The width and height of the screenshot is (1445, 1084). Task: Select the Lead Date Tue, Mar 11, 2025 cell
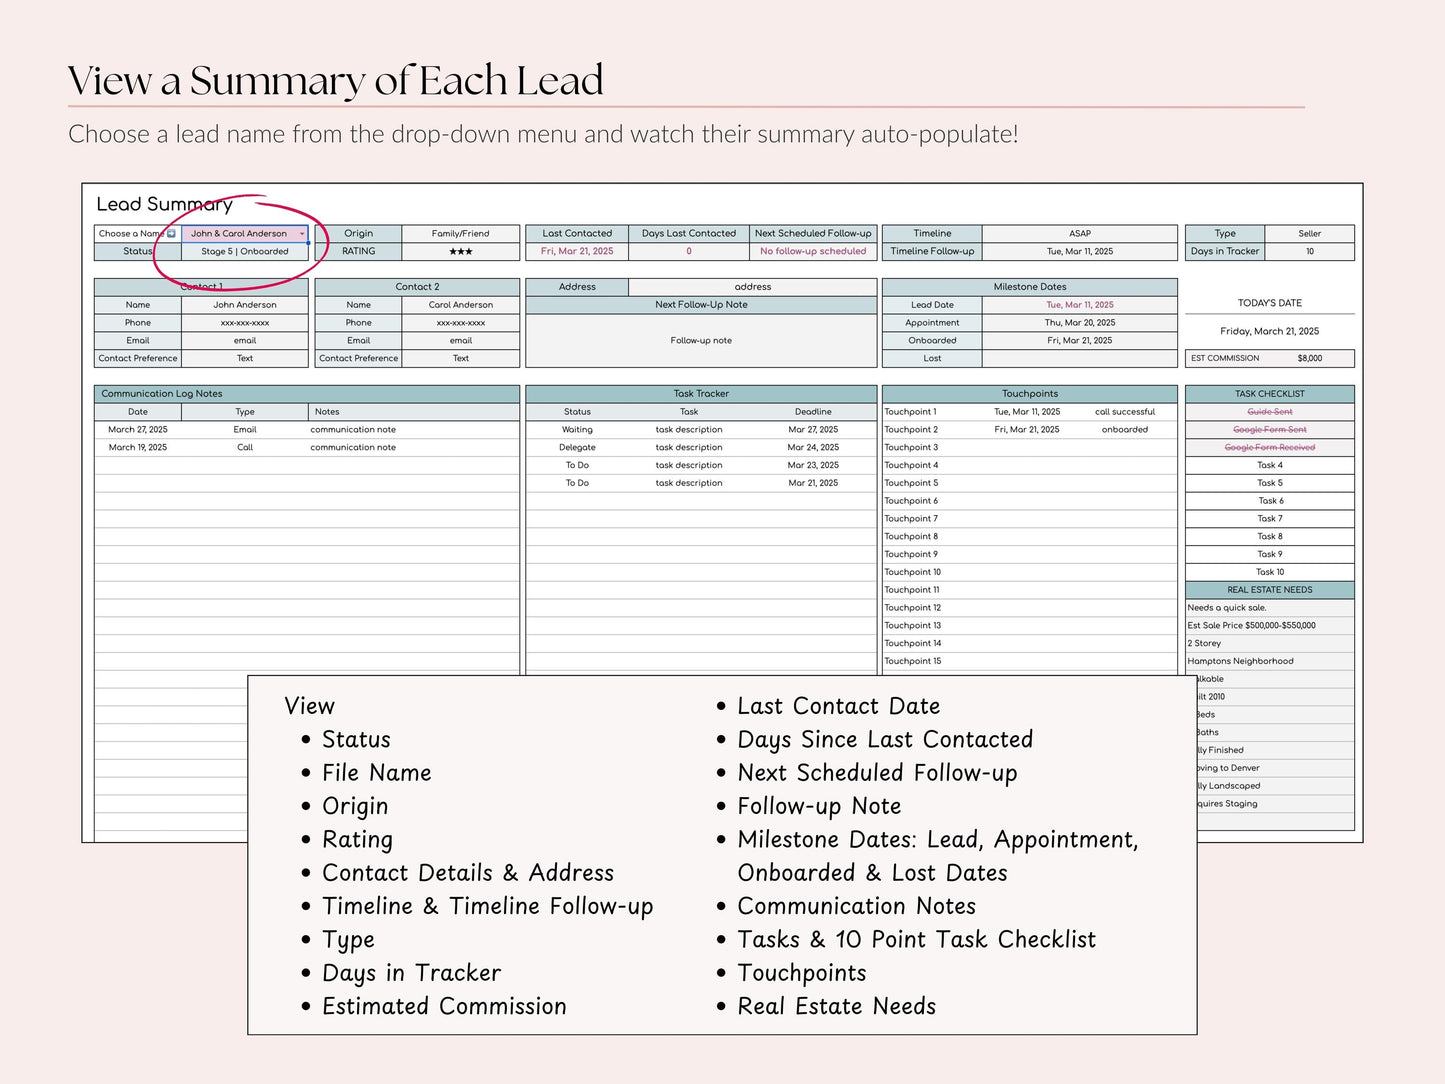click(x=1080, y=305)
